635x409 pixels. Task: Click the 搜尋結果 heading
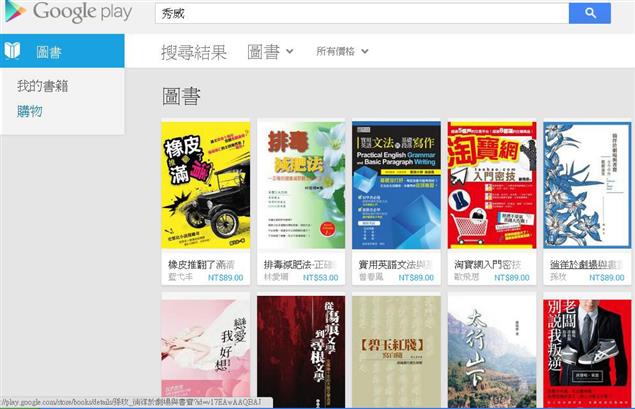click(194, 52)
